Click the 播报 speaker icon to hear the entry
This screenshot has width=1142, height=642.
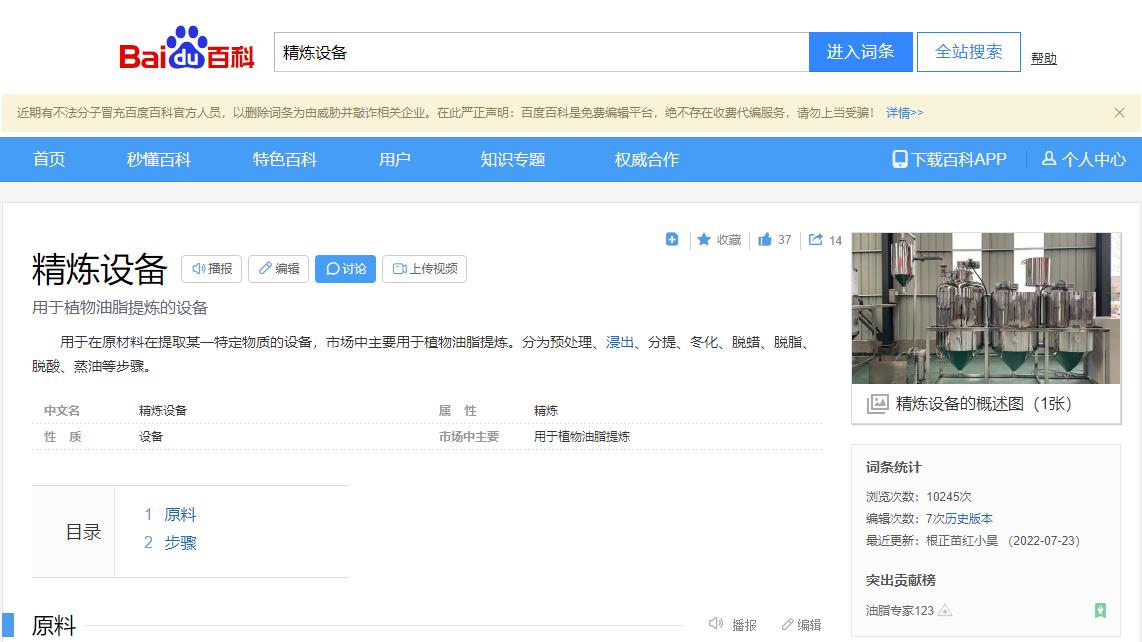pyautogui.click(x=199, y=268)
